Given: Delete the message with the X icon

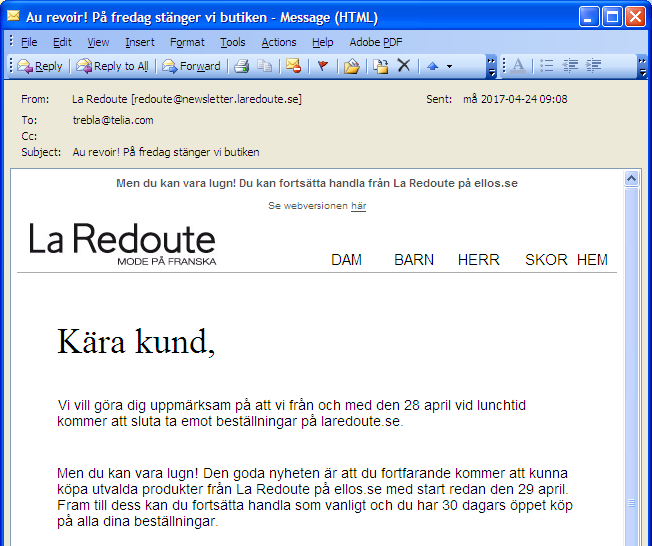Looking at the screenshot, I should pos(403,66).
